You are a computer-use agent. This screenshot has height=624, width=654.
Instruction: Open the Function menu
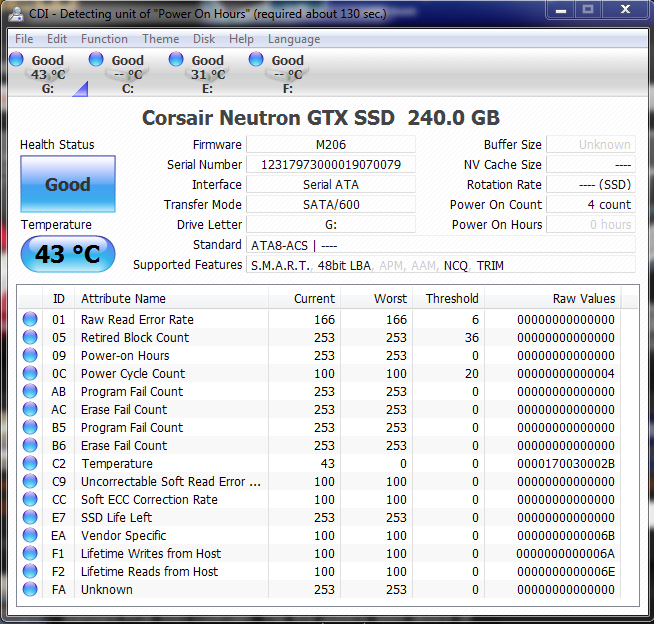(x=104, y=39)
